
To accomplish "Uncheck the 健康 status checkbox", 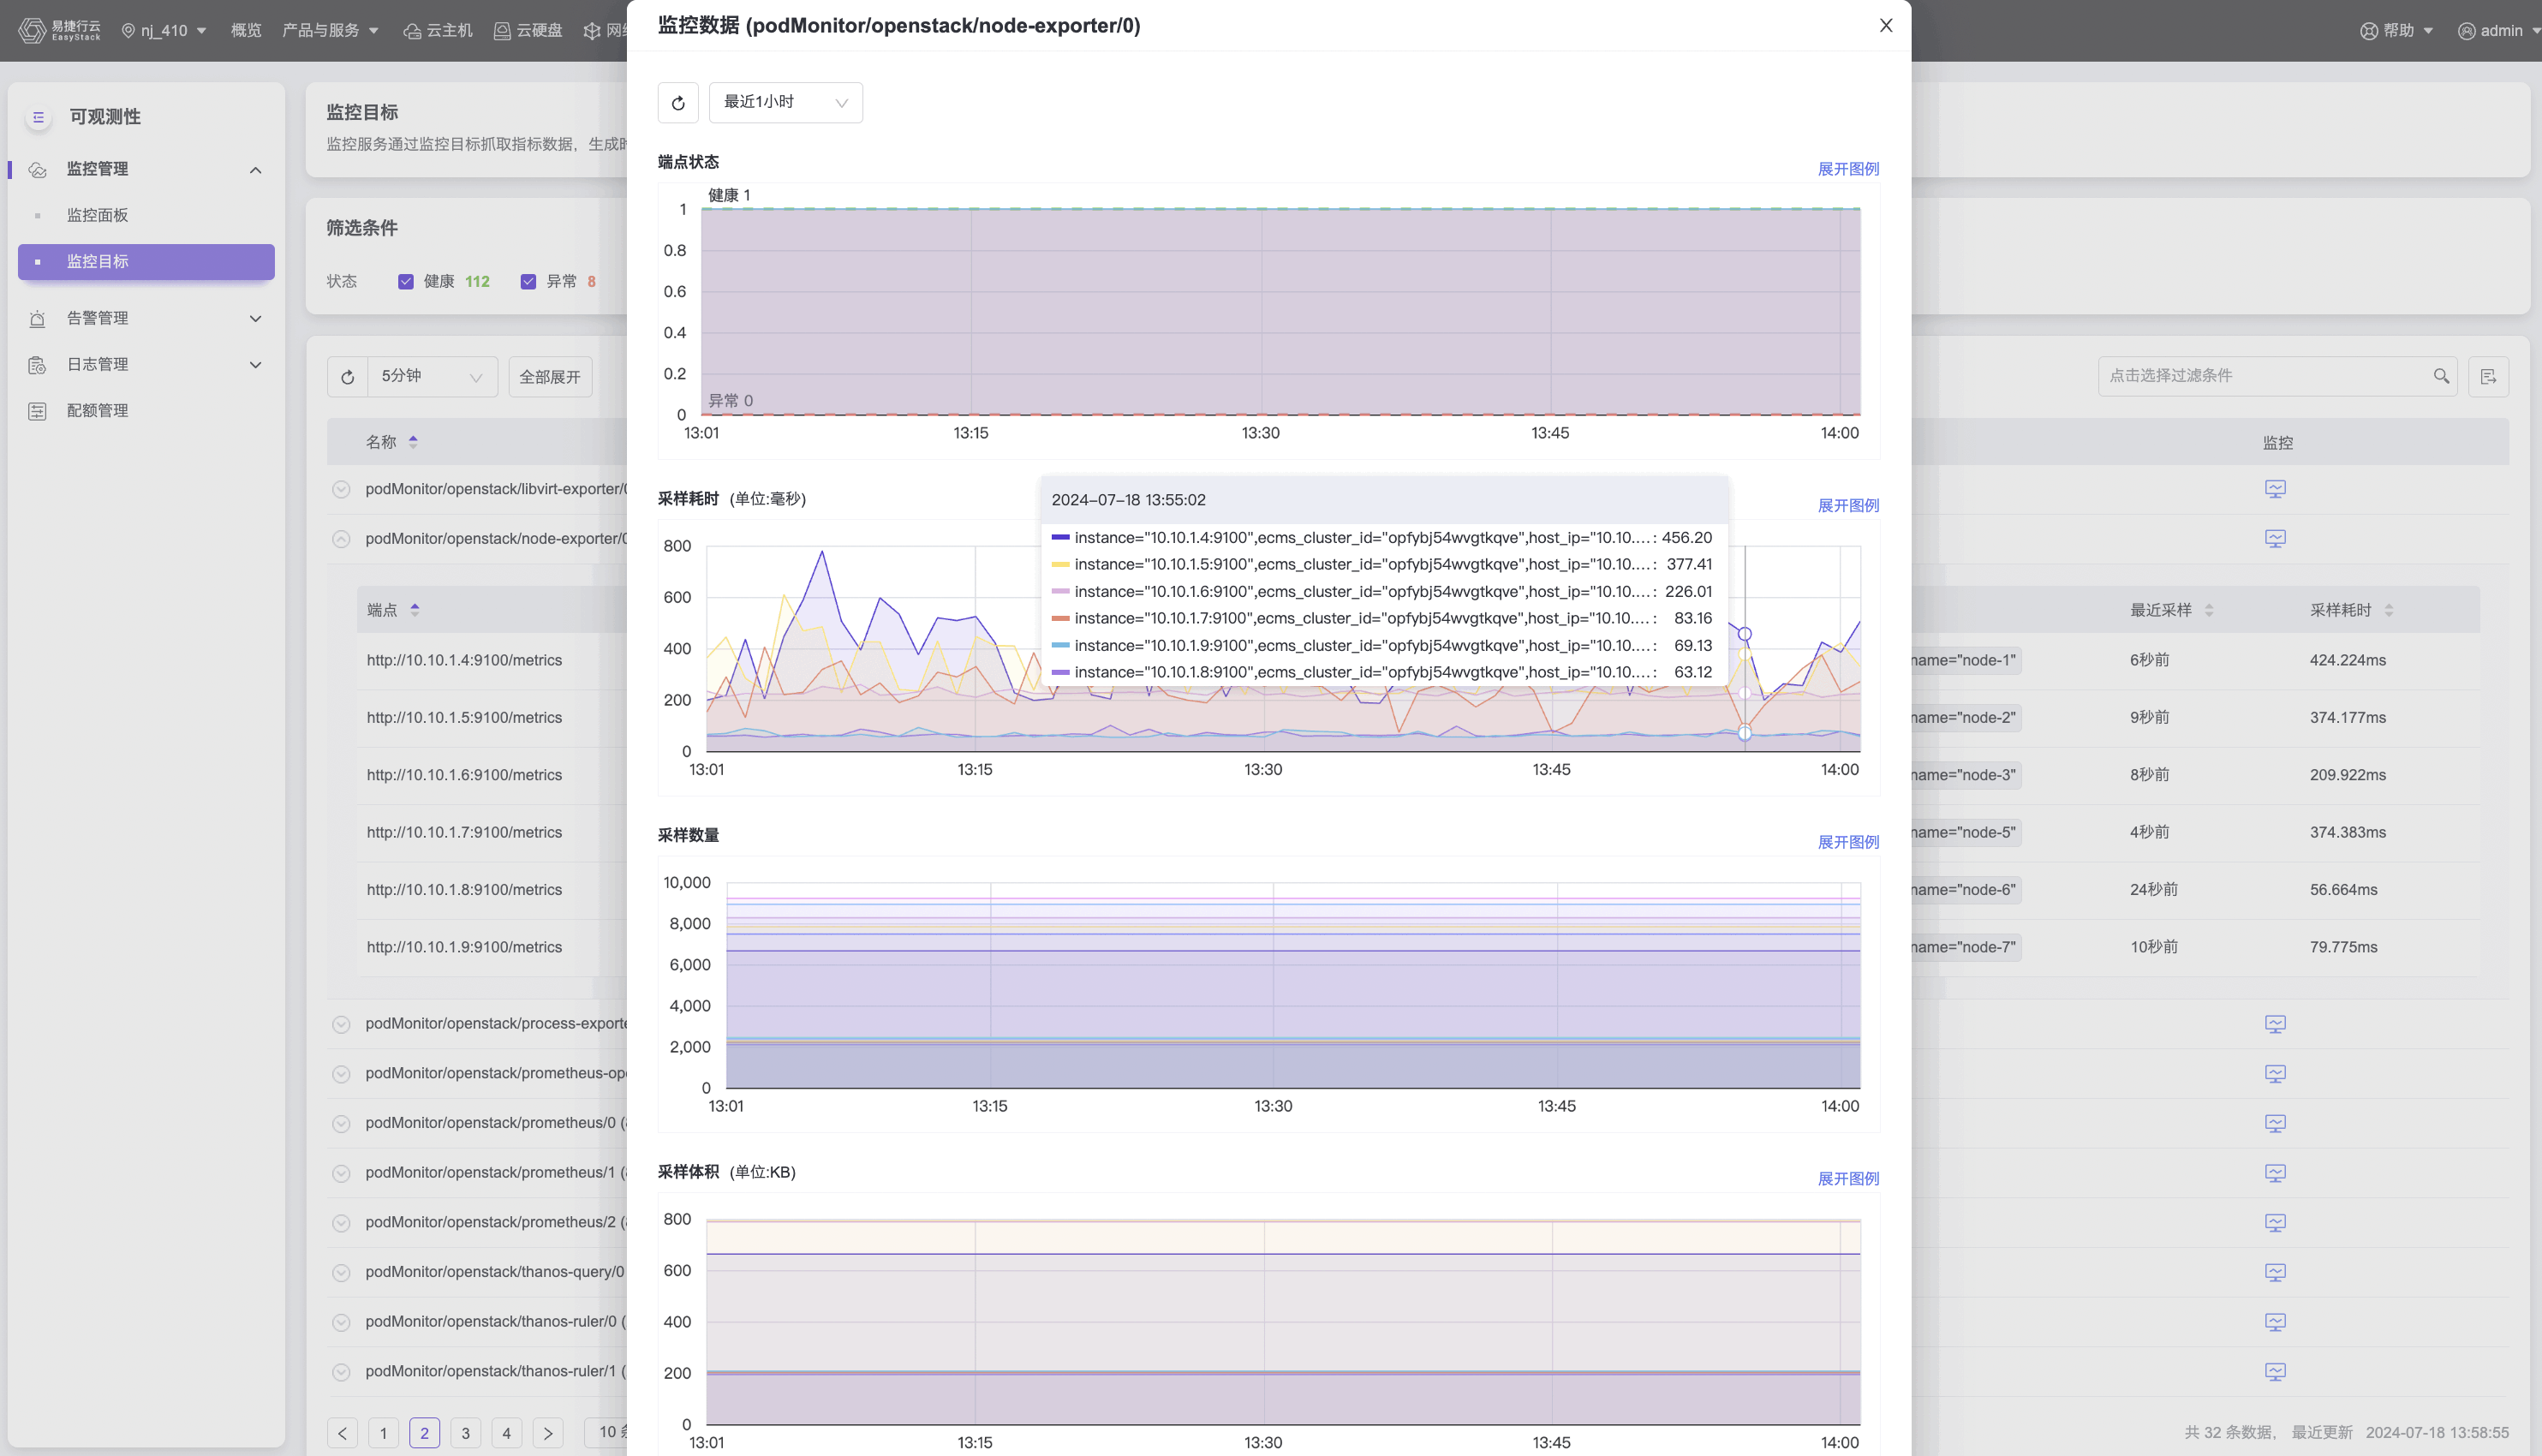I will pyautogui.click(x=406, y=282).
